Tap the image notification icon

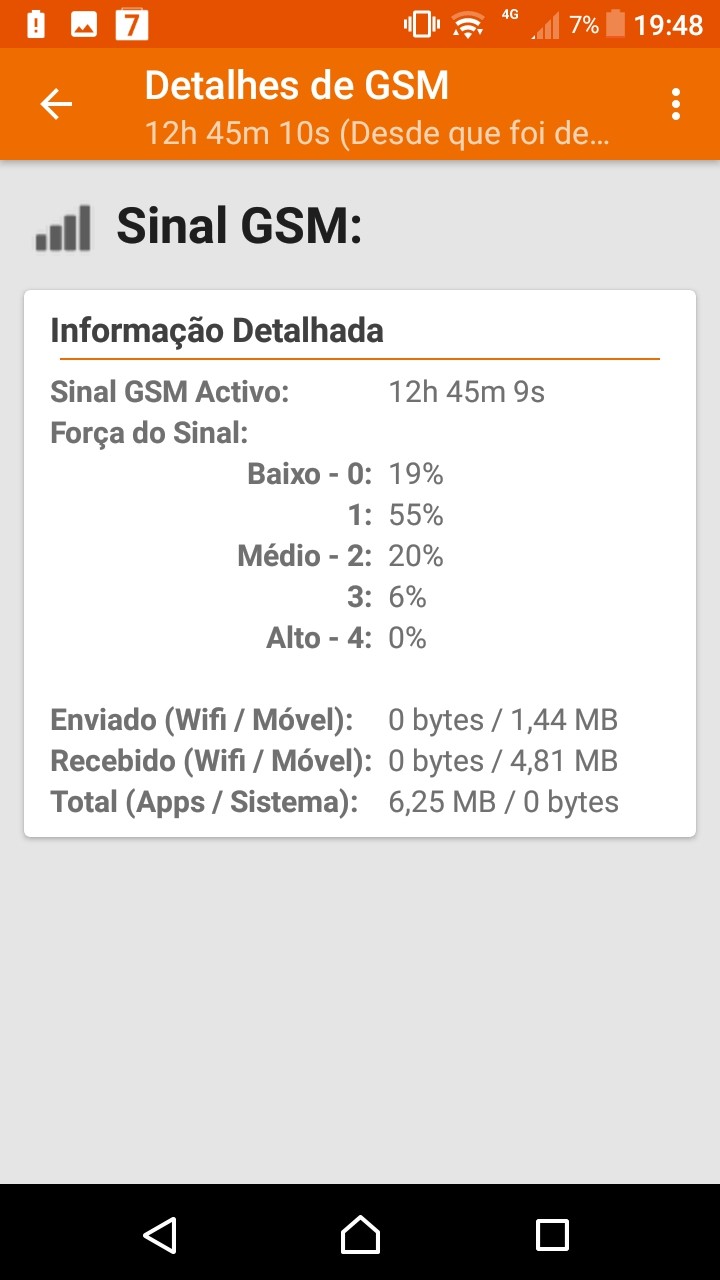[x=83, y=24]
